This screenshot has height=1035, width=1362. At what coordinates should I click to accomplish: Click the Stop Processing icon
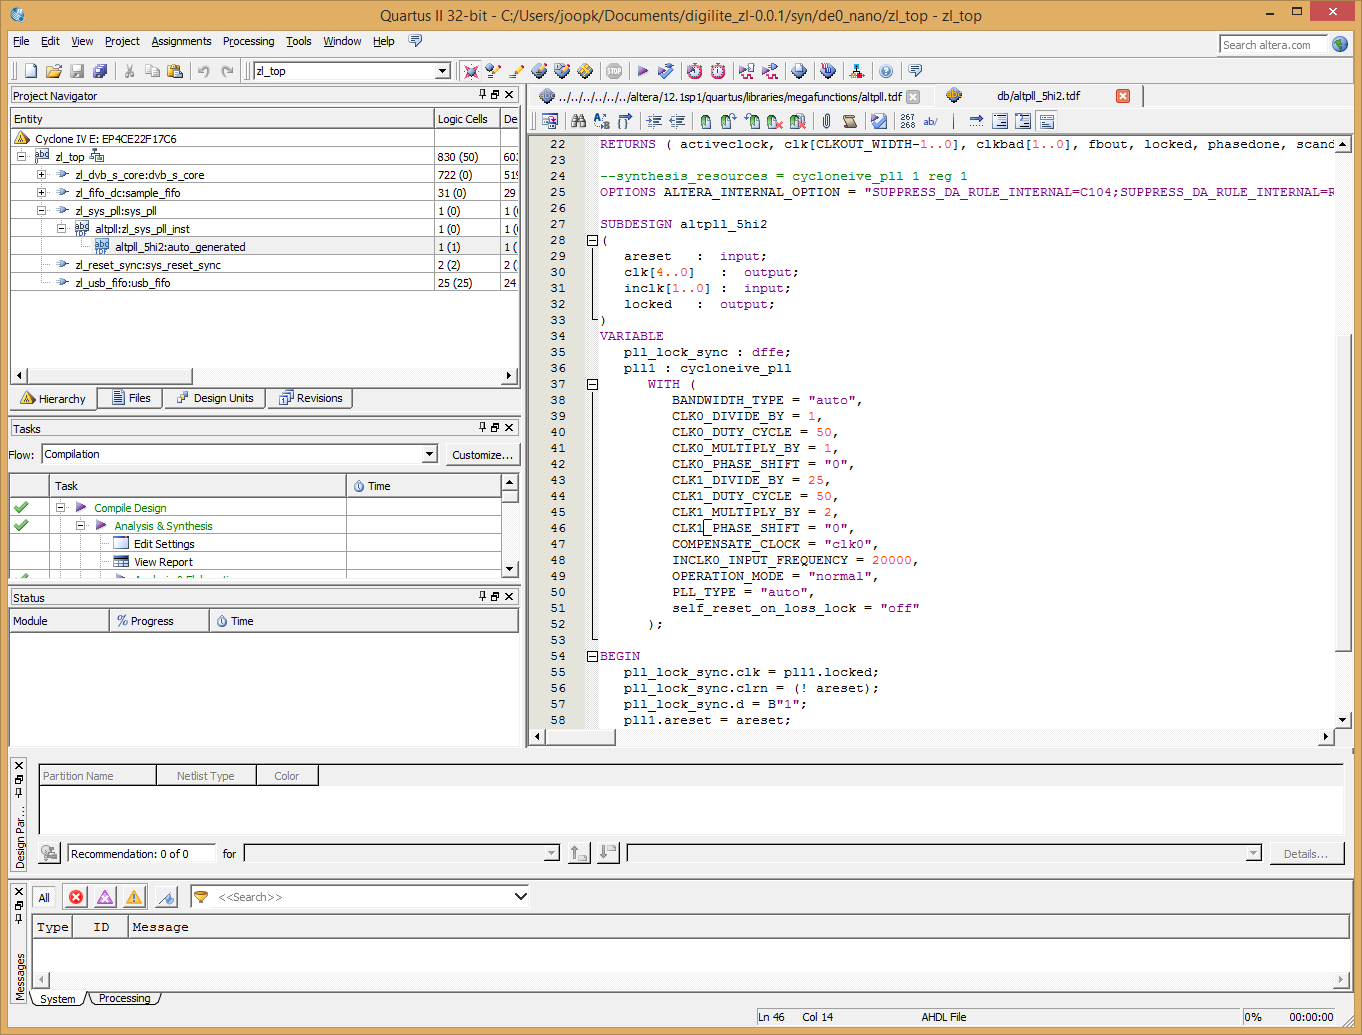(614, 71)
